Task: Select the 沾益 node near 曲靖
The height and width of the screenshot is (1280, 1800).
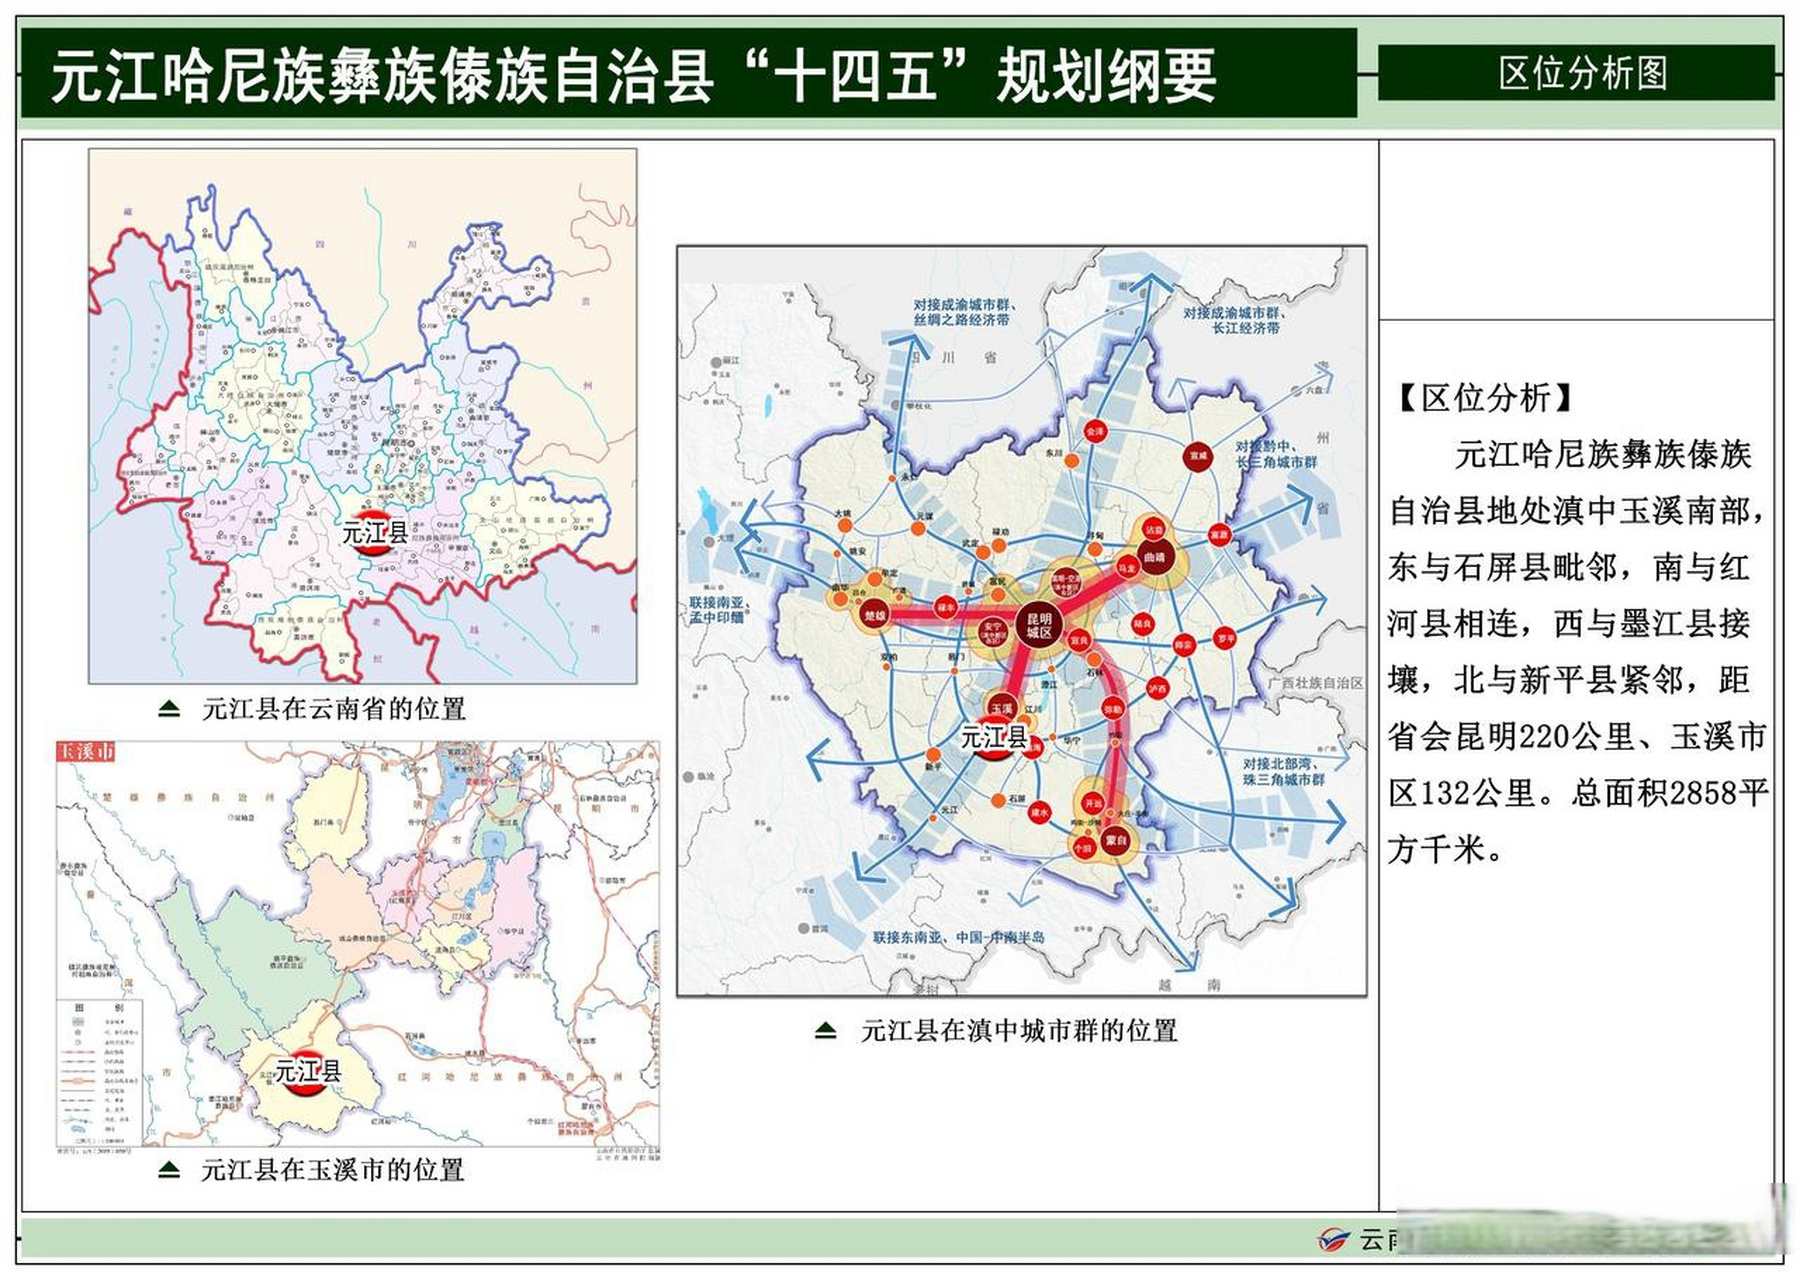Action: tap(1154, 529)
